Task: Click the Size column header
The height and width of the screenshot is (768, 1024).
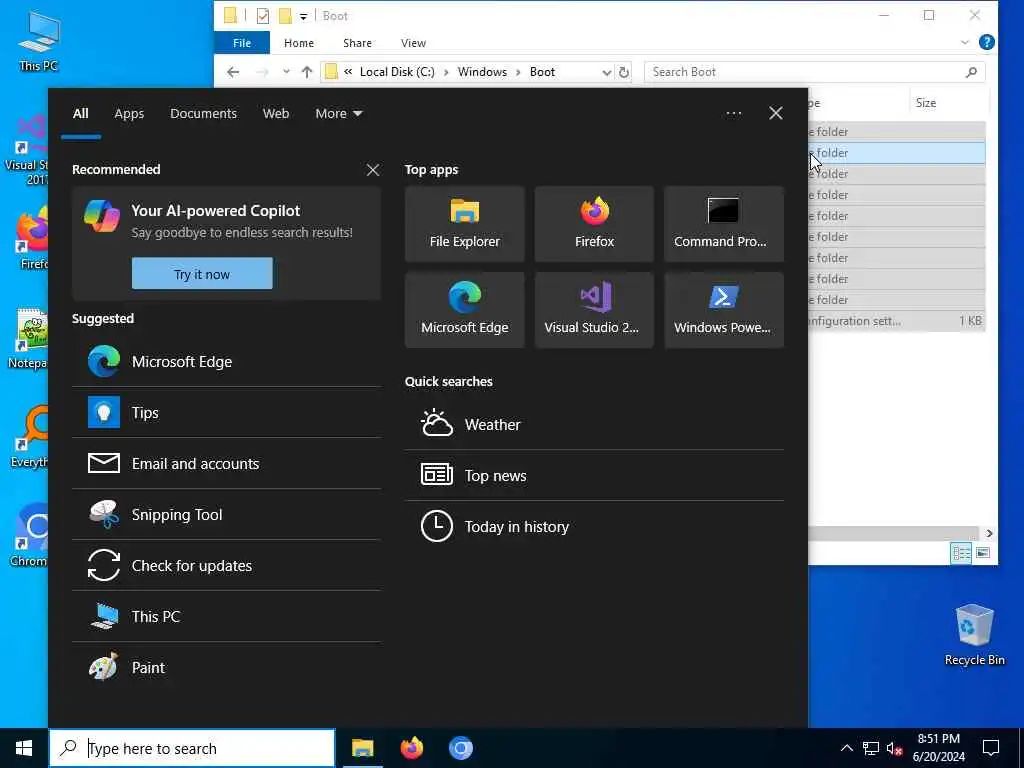Action: 948,103
